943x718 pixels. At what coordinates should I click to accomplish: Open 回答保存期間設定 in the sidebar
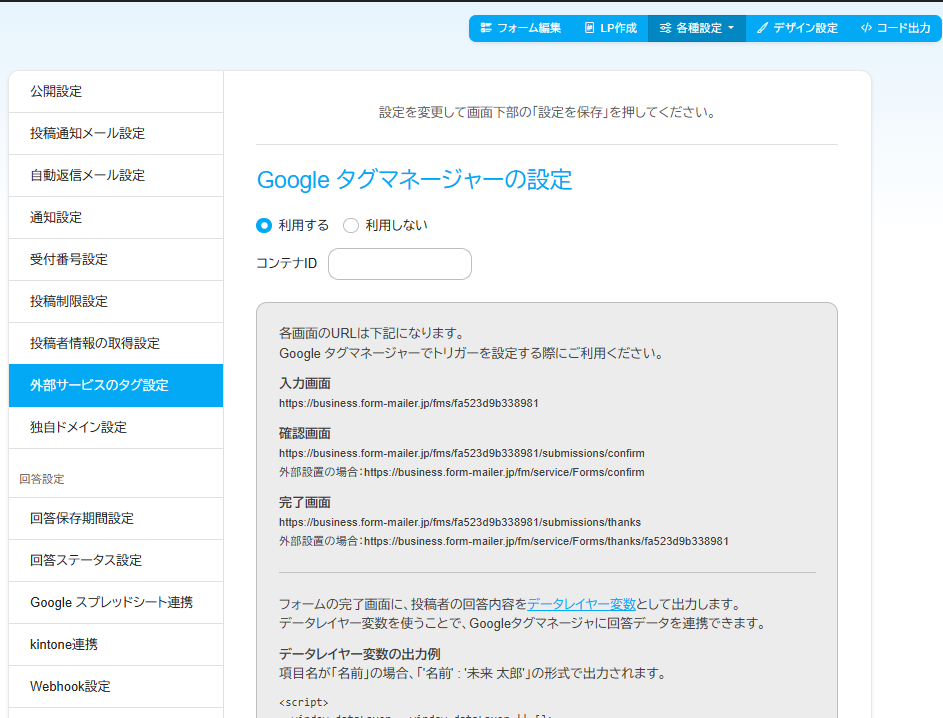[x=116, y=518]
